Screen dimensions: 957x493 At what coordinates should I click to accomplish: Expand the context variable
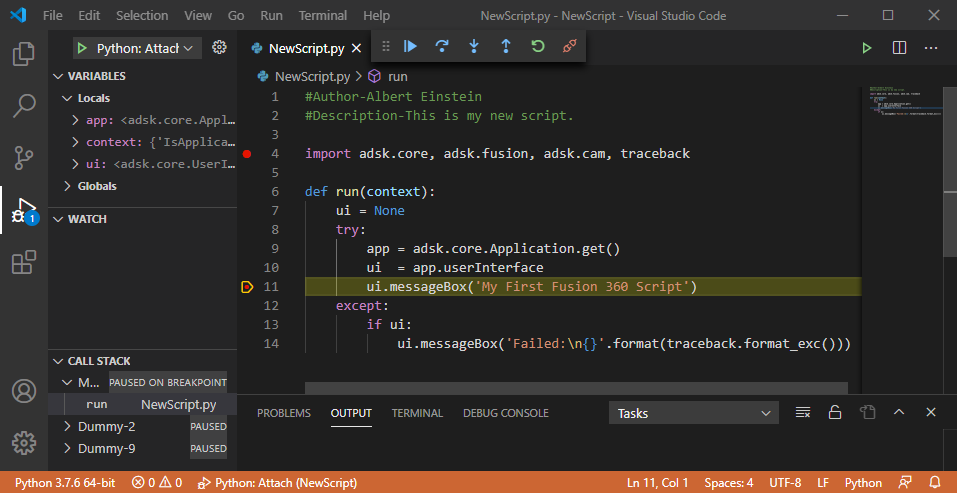pyautogui.click(x=75, y=142)
